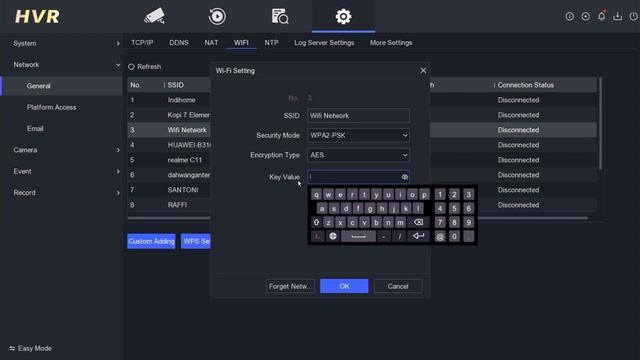Image resolution: width=640 pixels, height=360 pixels.
Task: Open the file search icon
Action: 280,16
